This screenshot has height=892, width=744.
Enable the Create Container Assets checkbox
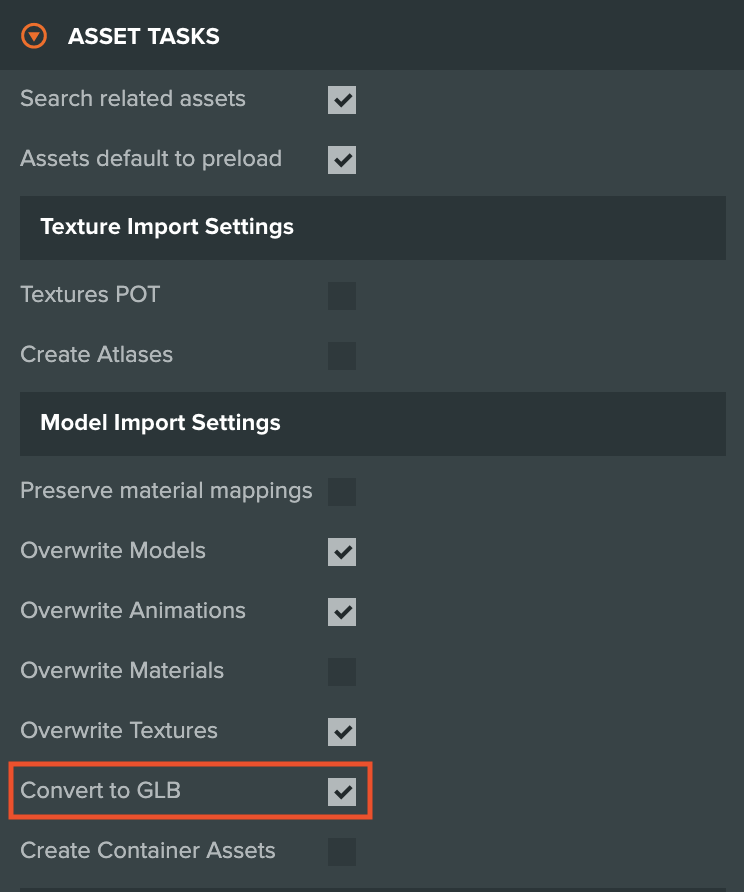341,851
